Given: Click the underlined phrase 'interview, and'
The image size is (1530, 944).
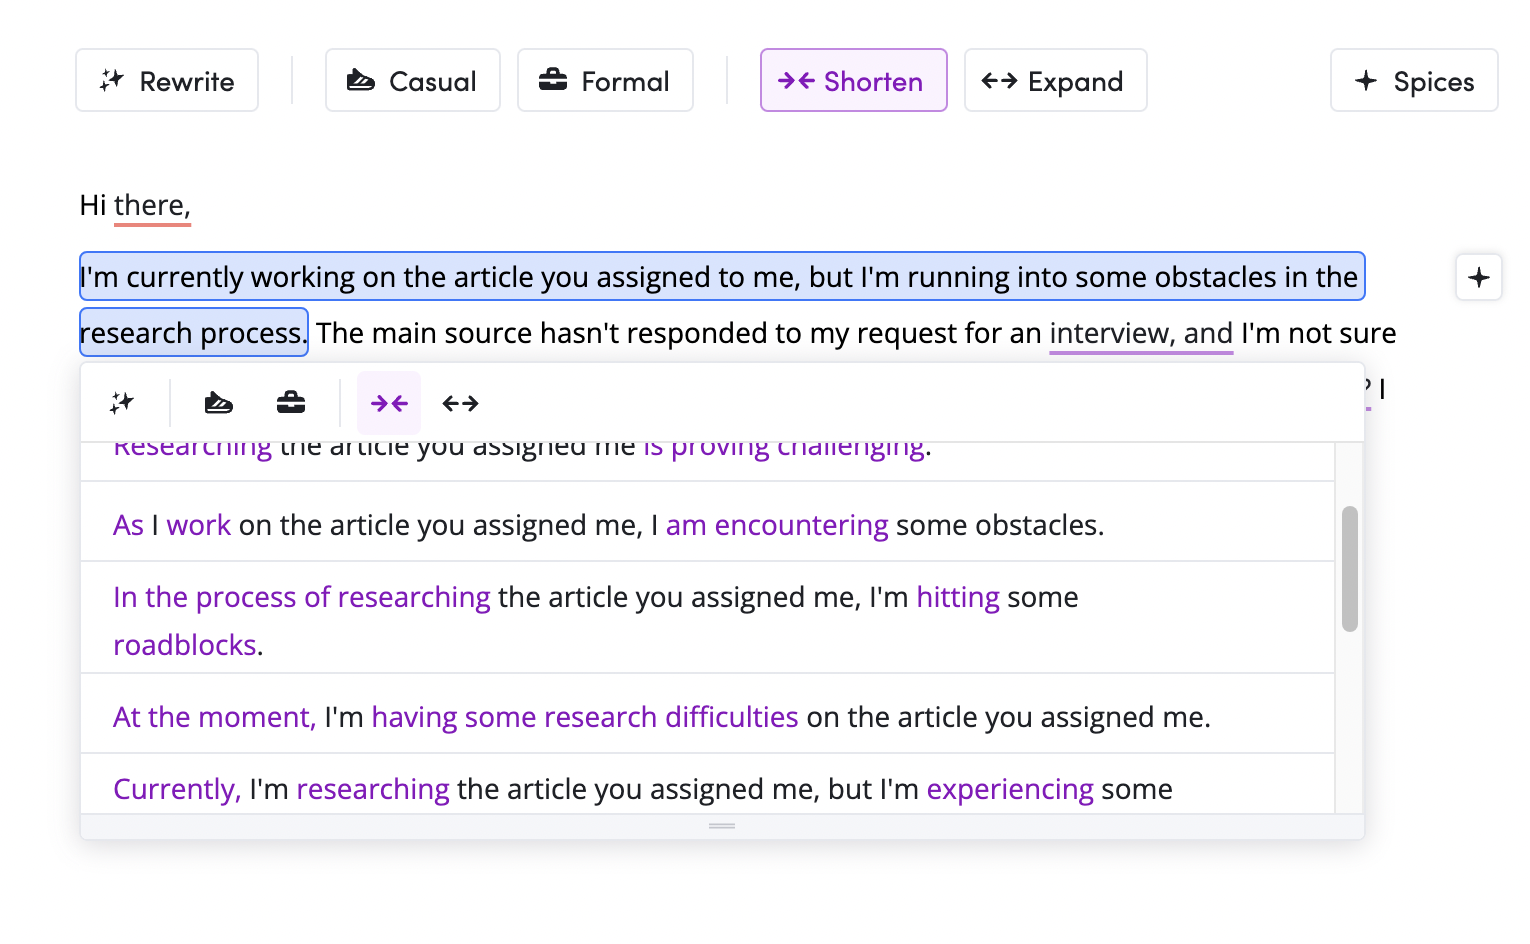Looking at the screenshot, I should point(1141,333).
